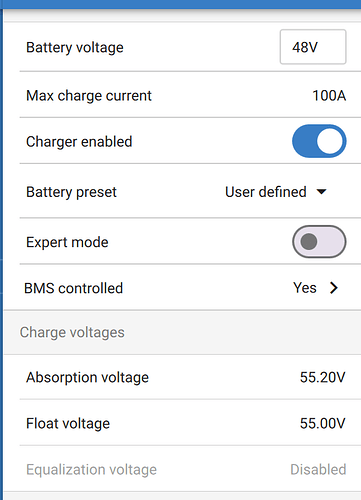Click the Battery preset label

click(x=71, y=192)
